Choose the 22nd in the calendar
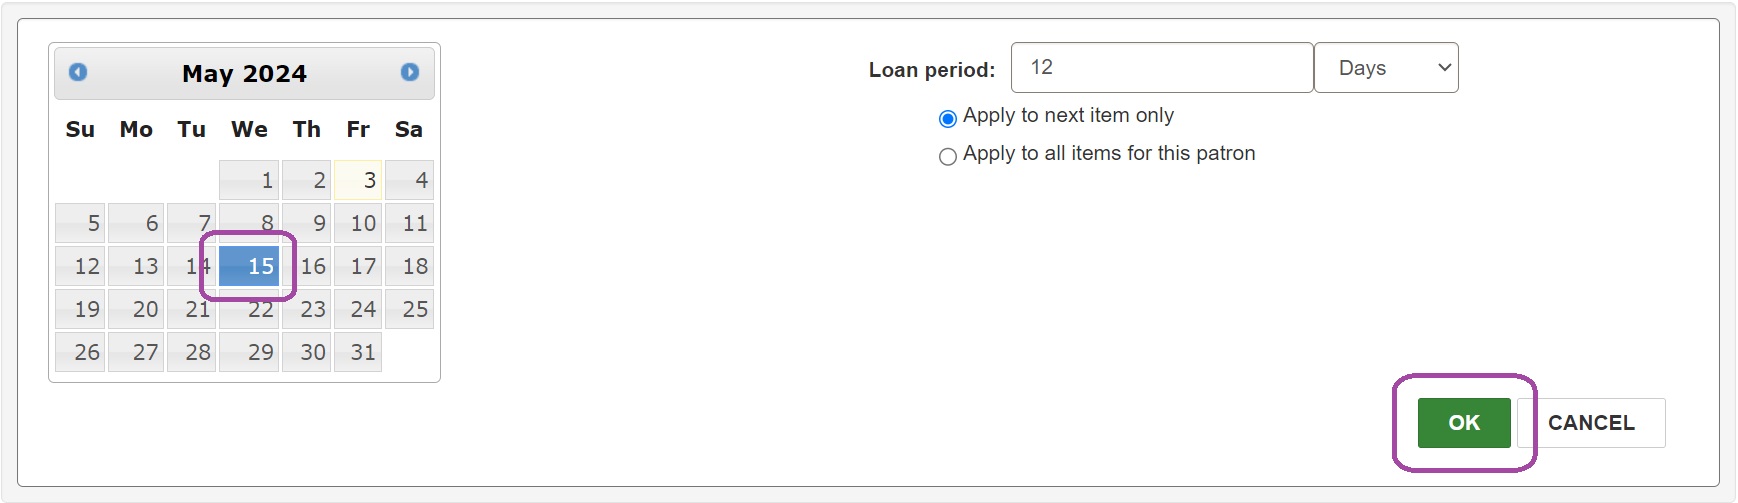The image size is (1738, 503). click(249, 309)
